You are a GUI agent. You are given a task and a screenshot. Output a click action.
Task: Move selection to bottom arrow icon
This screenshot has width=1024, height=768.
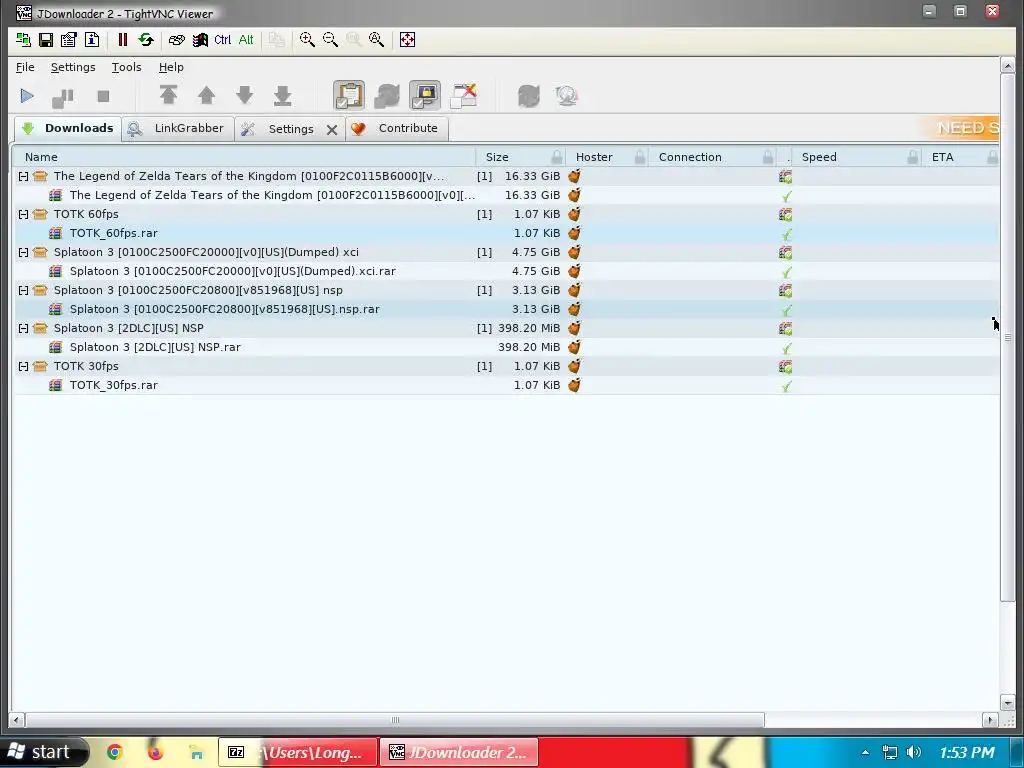(283, 95)
